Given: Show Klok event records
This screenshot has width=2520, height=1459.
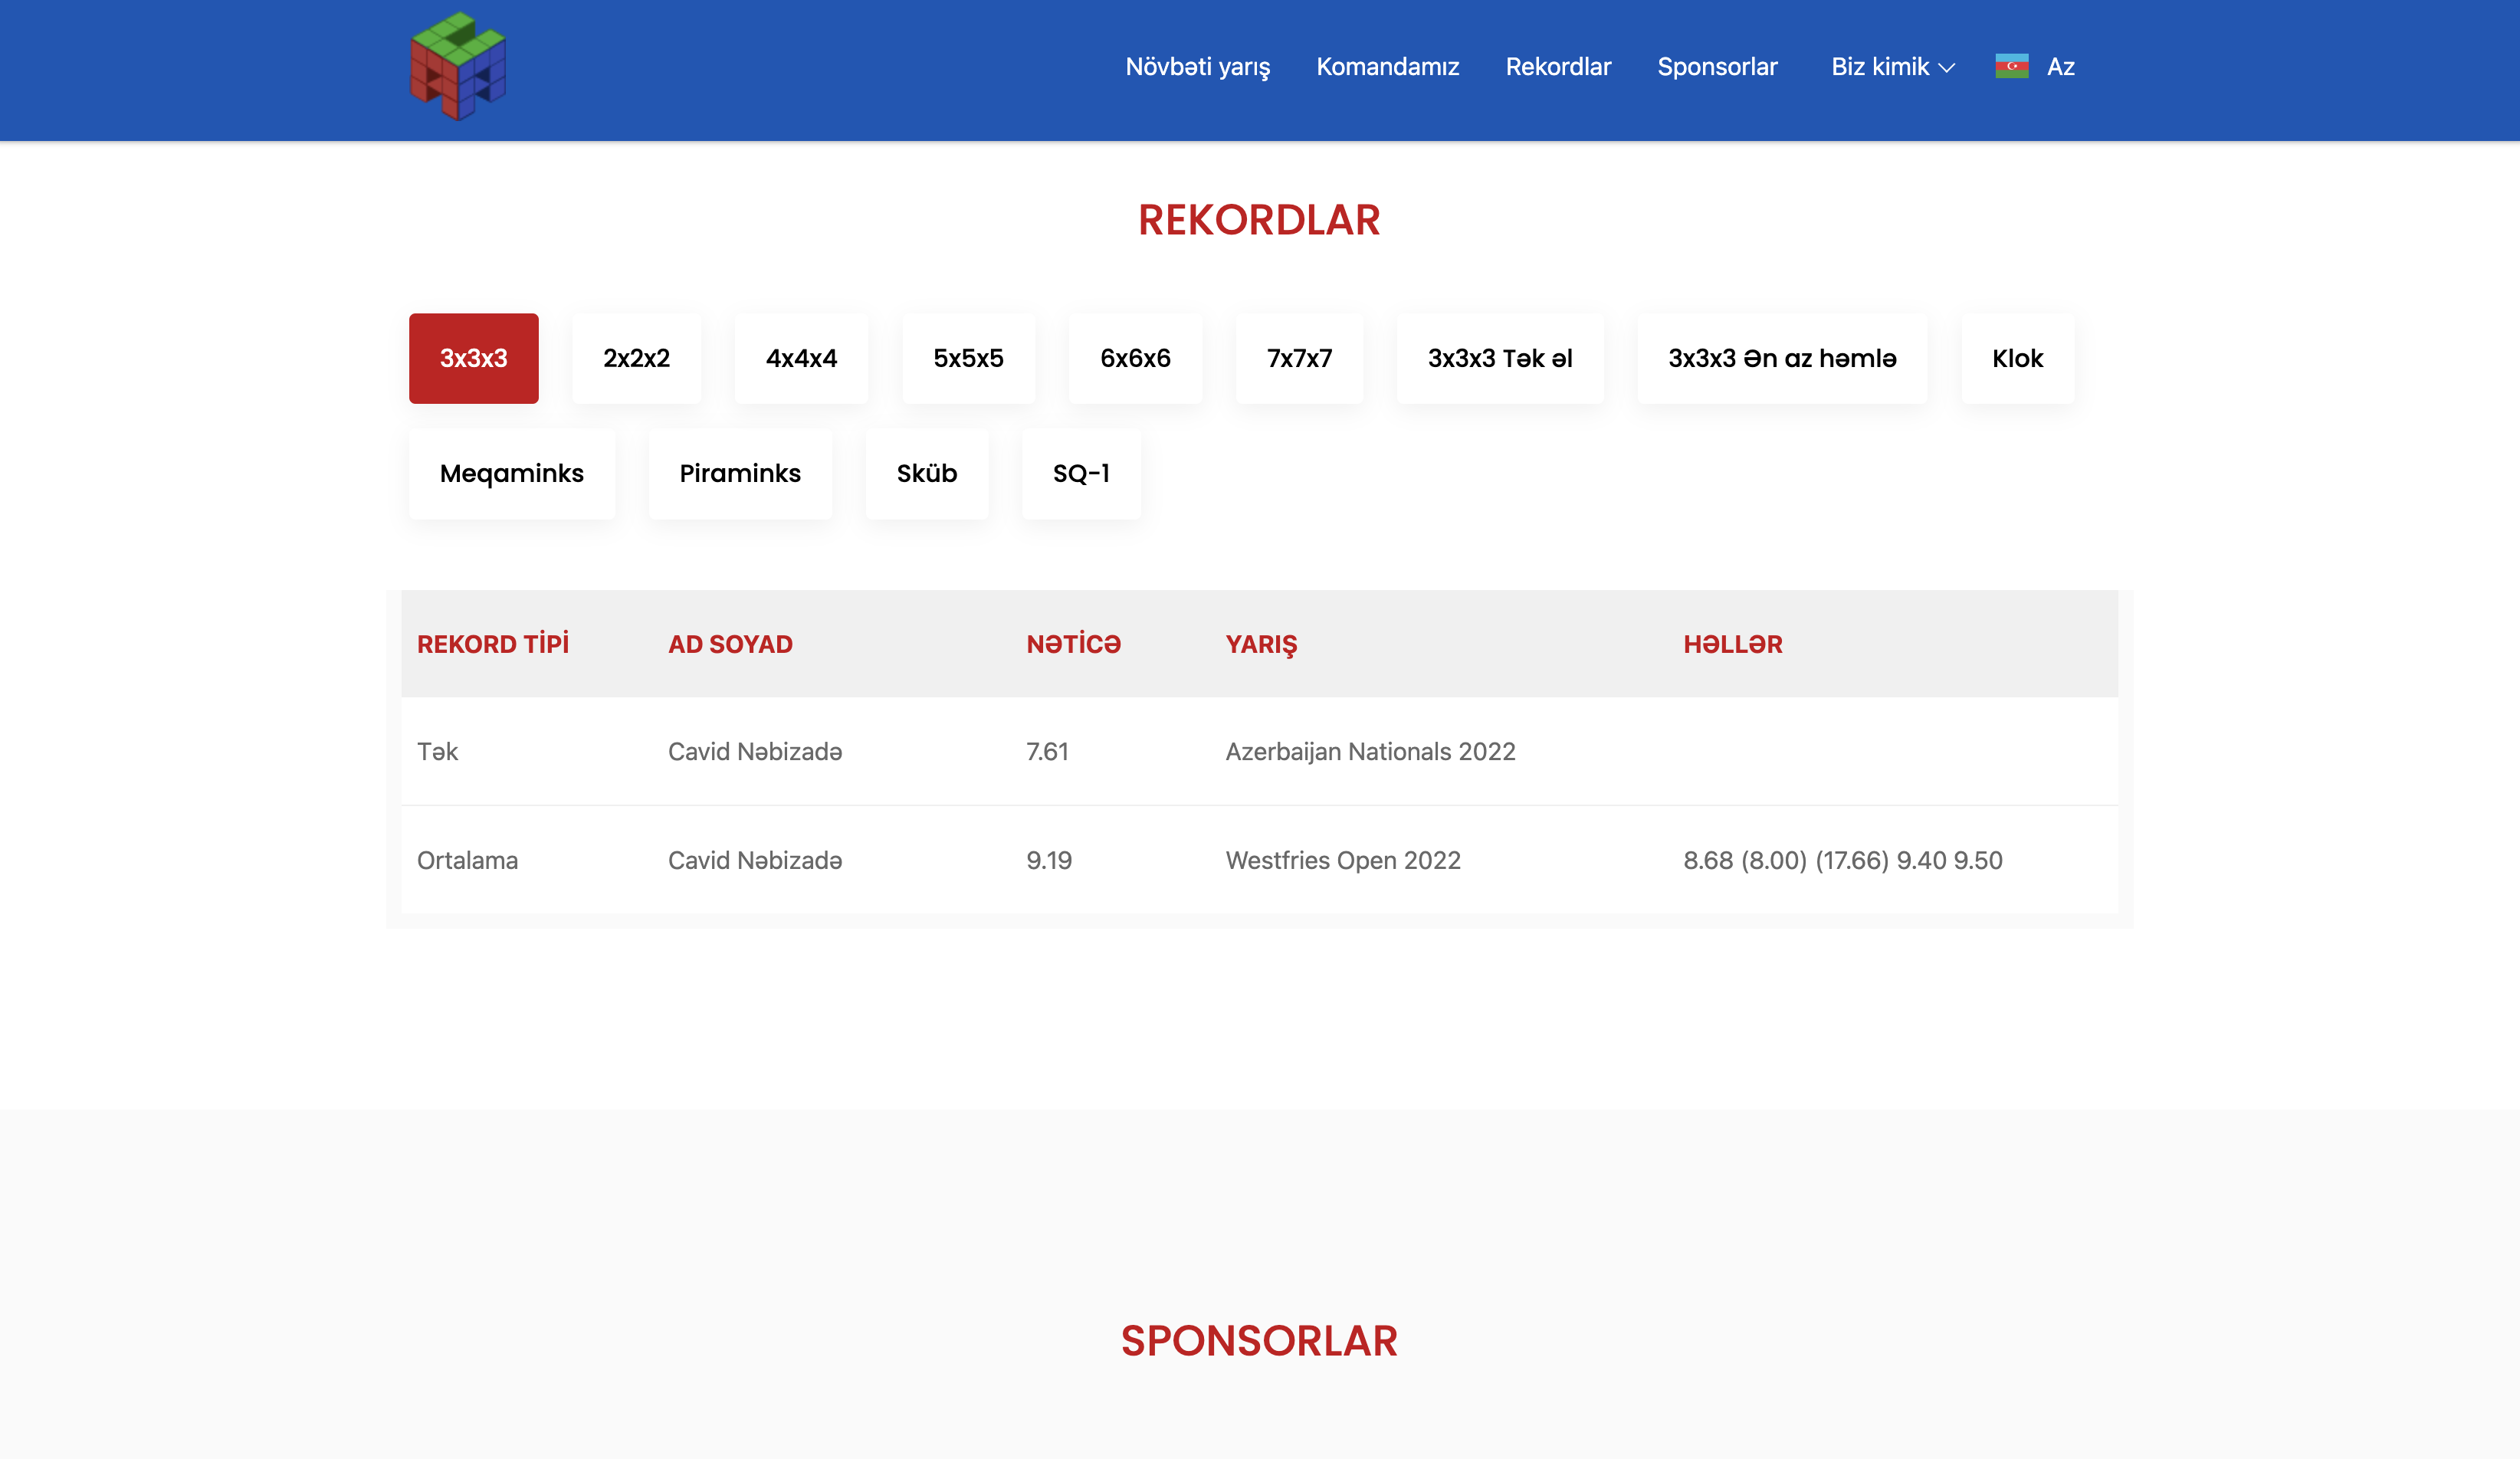Looking at the screenshot, I should point(2017,358).
